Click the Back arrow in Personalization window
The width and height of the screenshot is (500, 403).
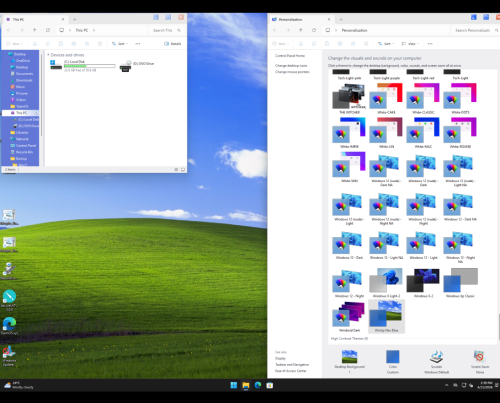coord(274,30)
